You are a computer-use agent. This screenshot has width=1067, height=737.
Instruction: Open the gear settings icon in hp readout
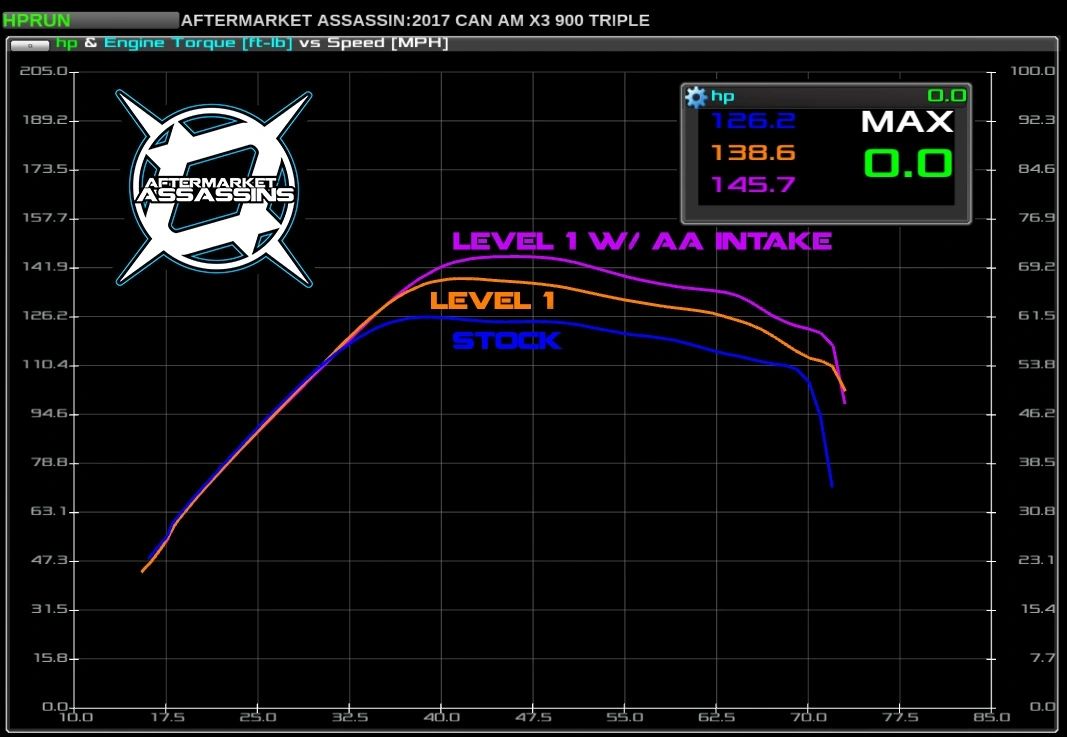(695, 97)
